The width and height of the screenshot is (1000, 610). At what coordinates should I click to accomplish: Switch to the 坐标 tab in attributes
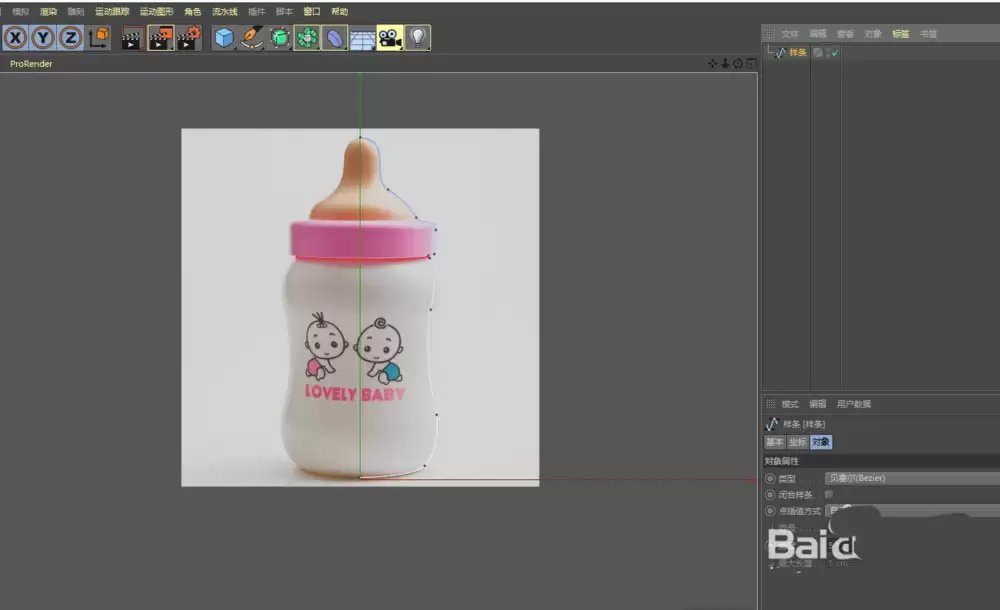click(797, 441)
